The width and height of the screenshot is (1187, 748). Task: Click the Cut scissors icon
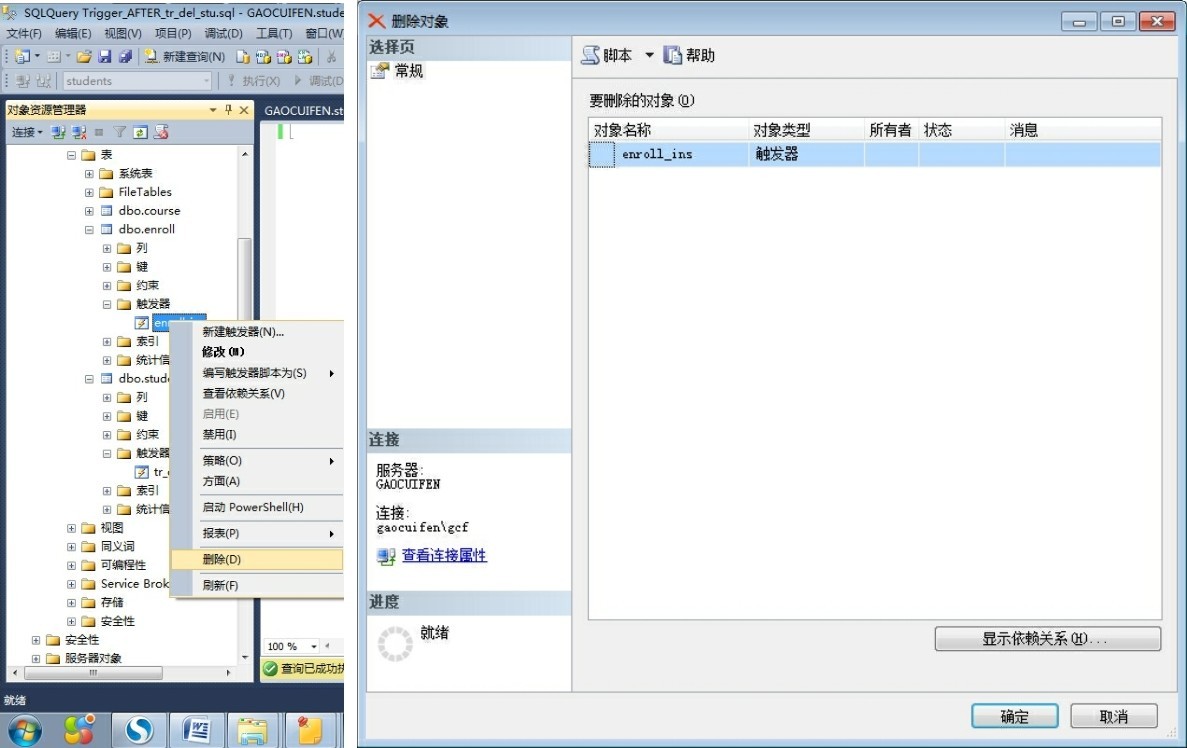click(332, 56)
